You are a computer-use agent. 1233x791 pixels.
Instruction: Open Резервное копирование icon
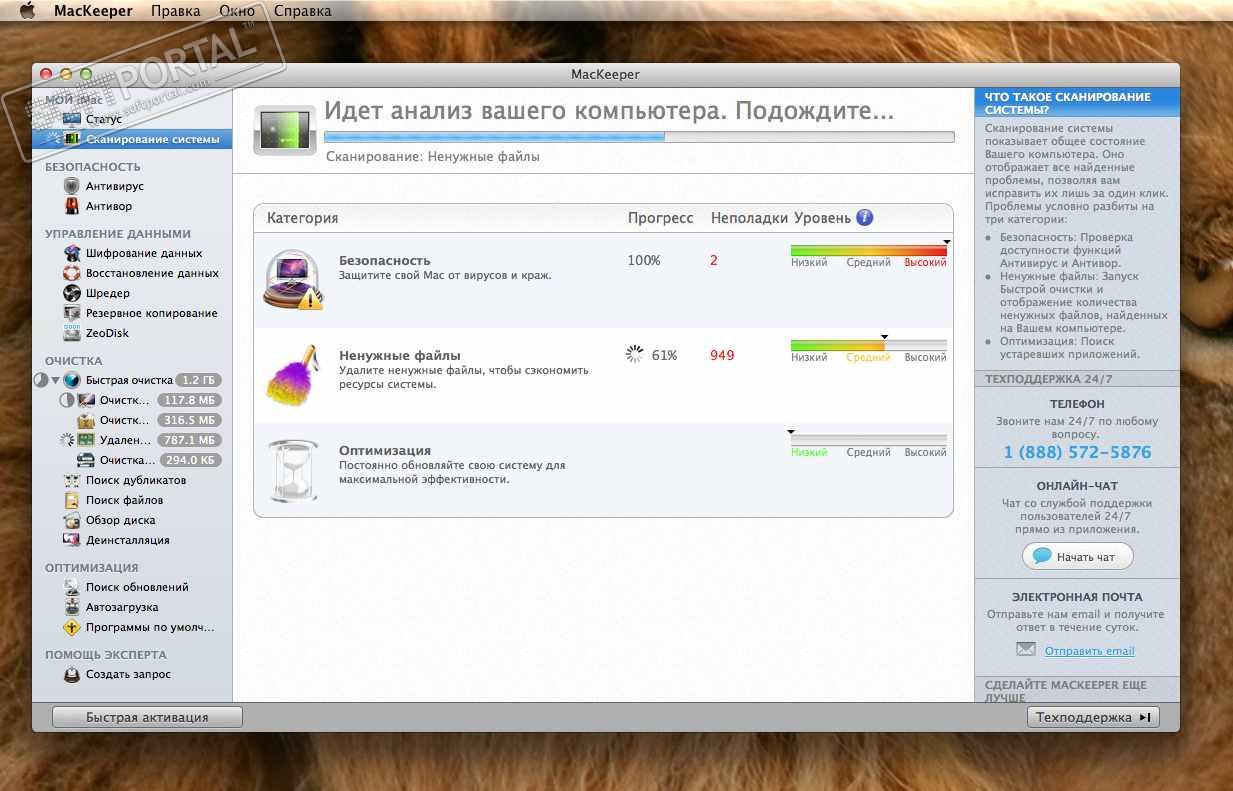(71, 313)
